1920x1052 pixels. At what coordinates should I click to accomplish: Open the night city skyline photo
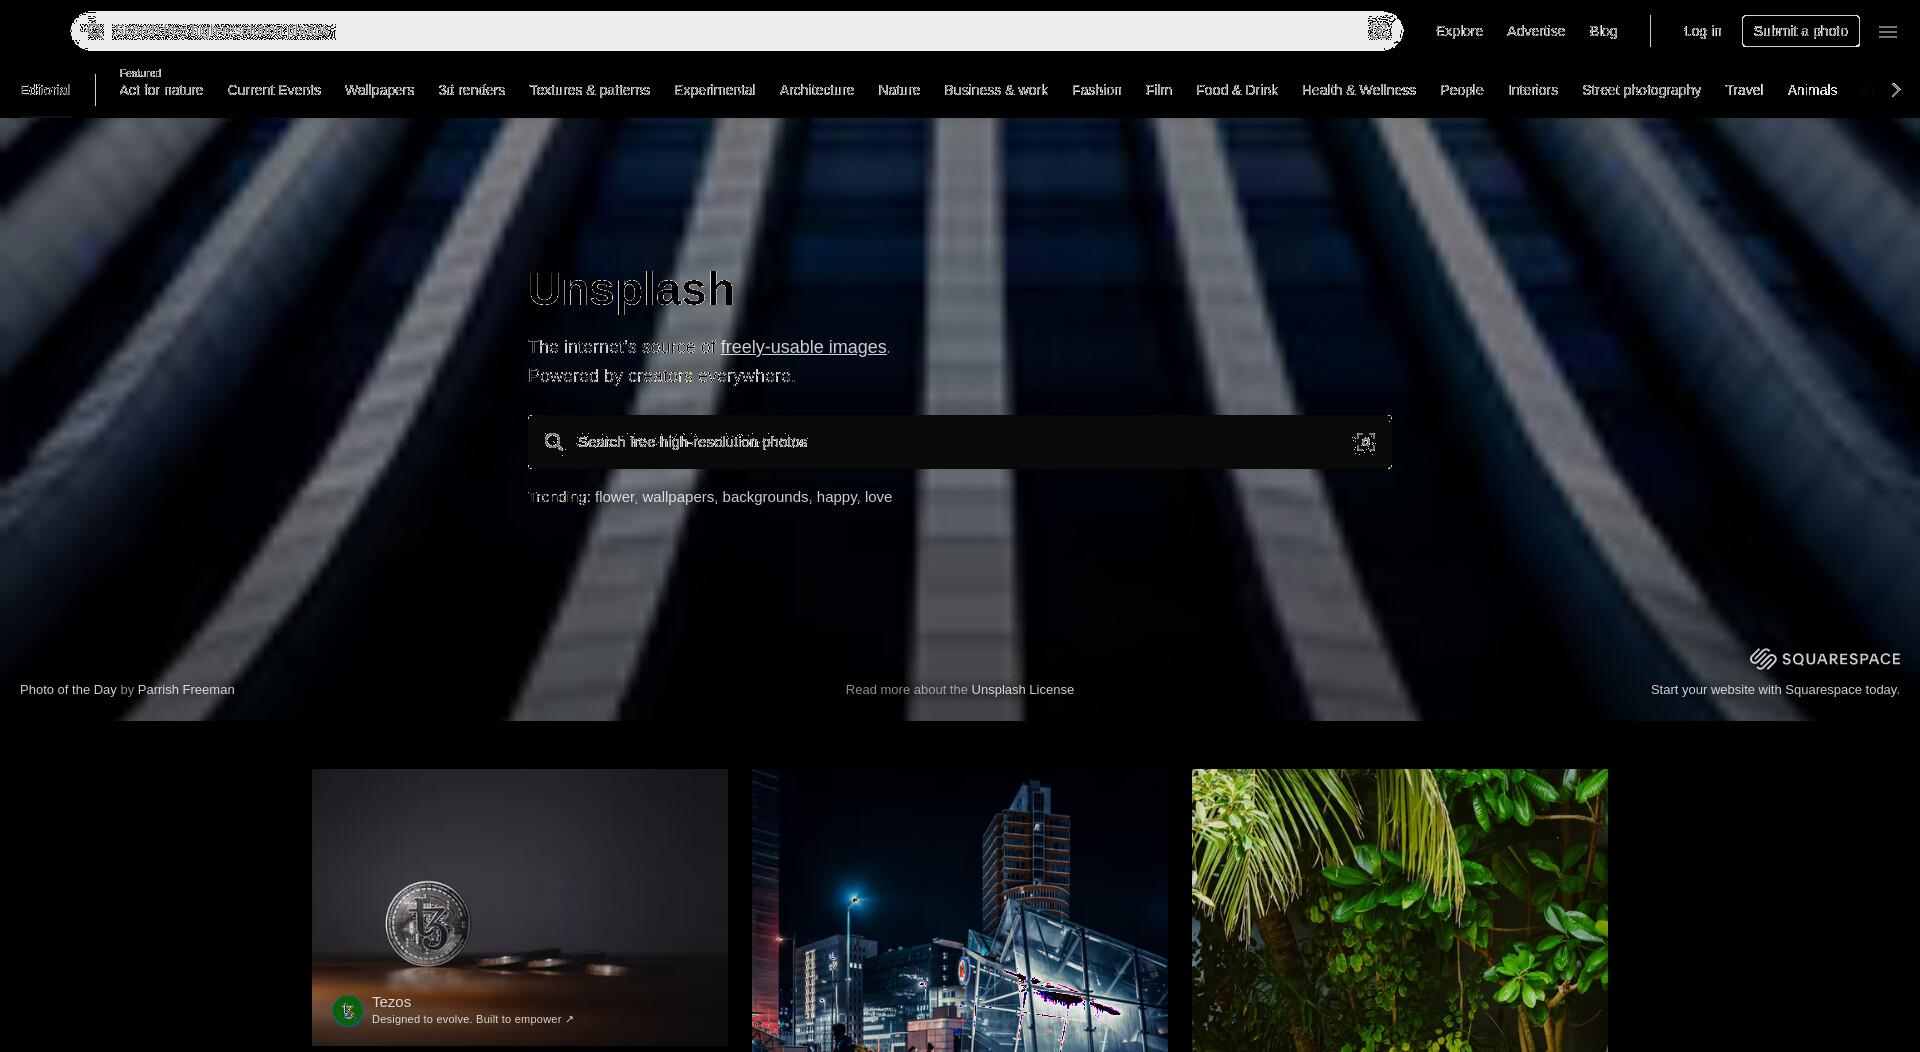(960, 910)
